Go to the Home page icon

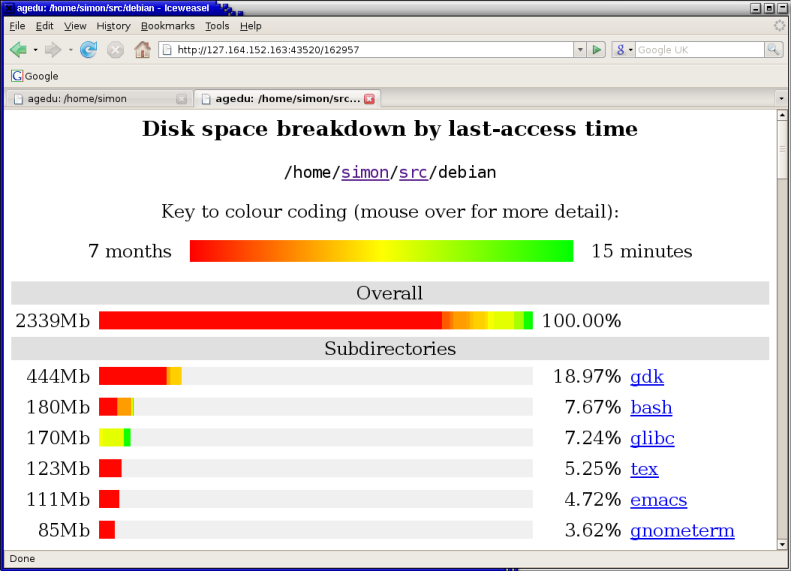tap(142, 49)
